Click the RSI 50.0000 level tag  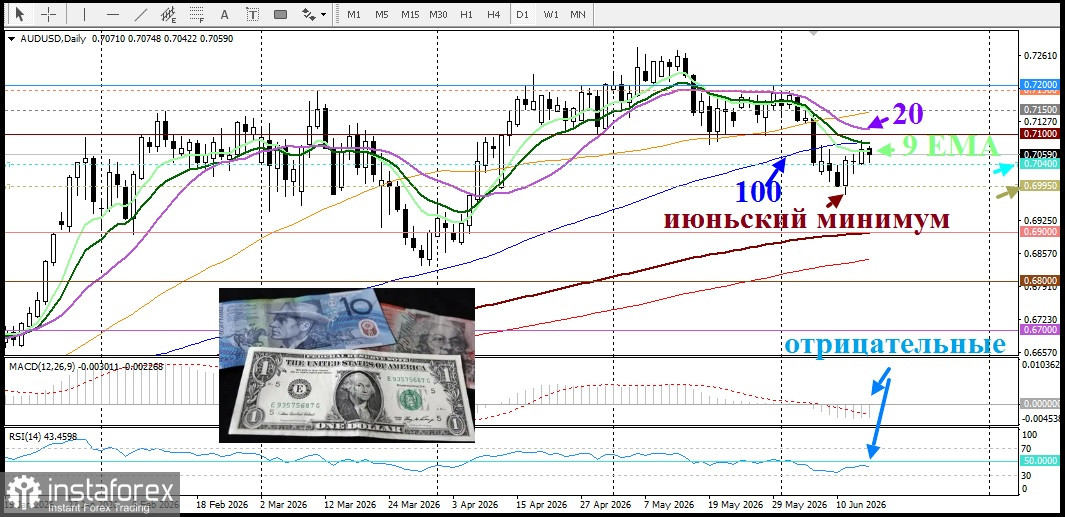[x=1039, y=461]
